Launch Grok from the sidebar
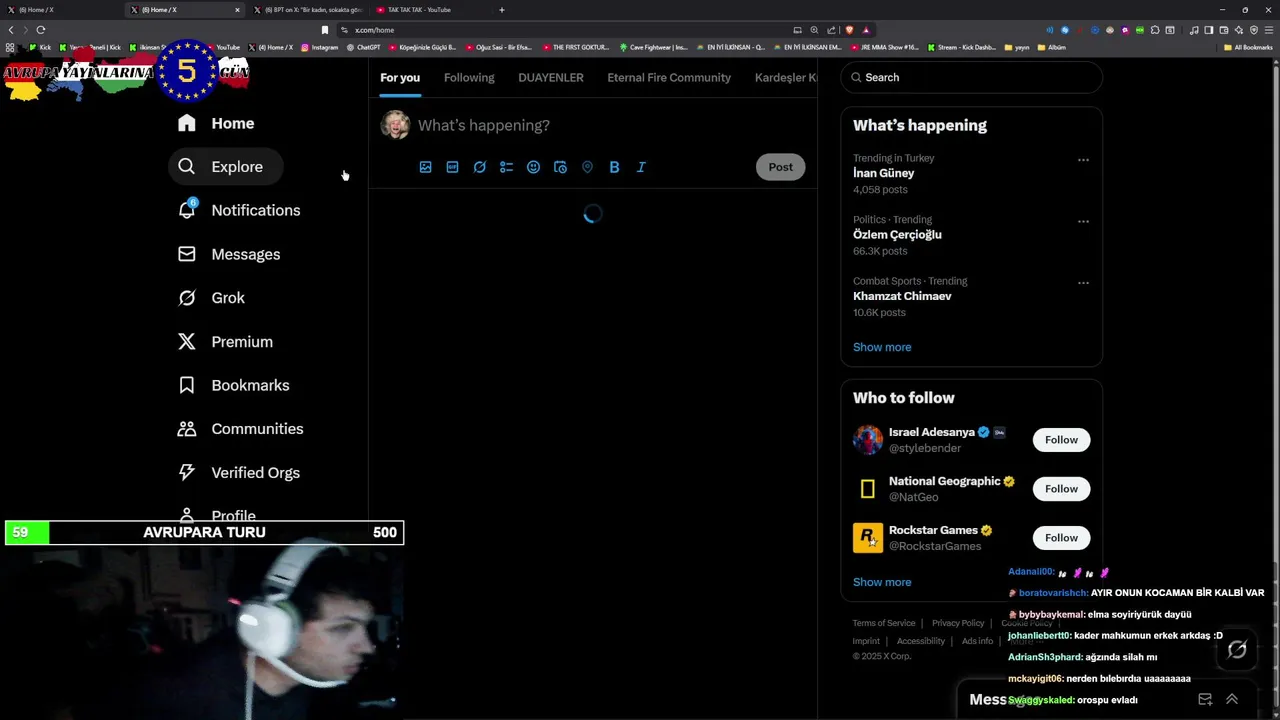 click(211, 298)
